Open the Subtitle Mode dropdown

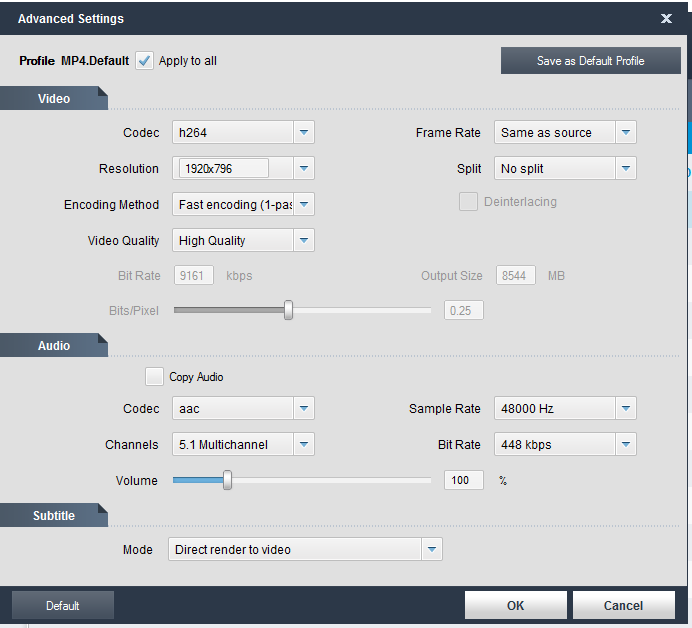pos(432,549)
